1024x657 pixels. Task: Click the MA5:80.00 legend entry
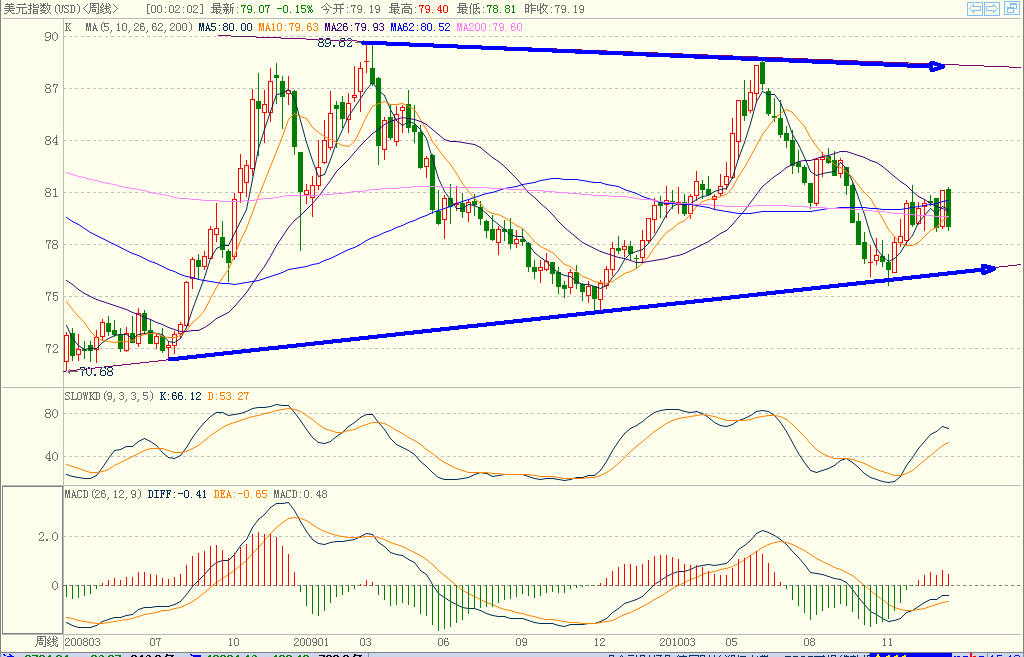(225, 27)
